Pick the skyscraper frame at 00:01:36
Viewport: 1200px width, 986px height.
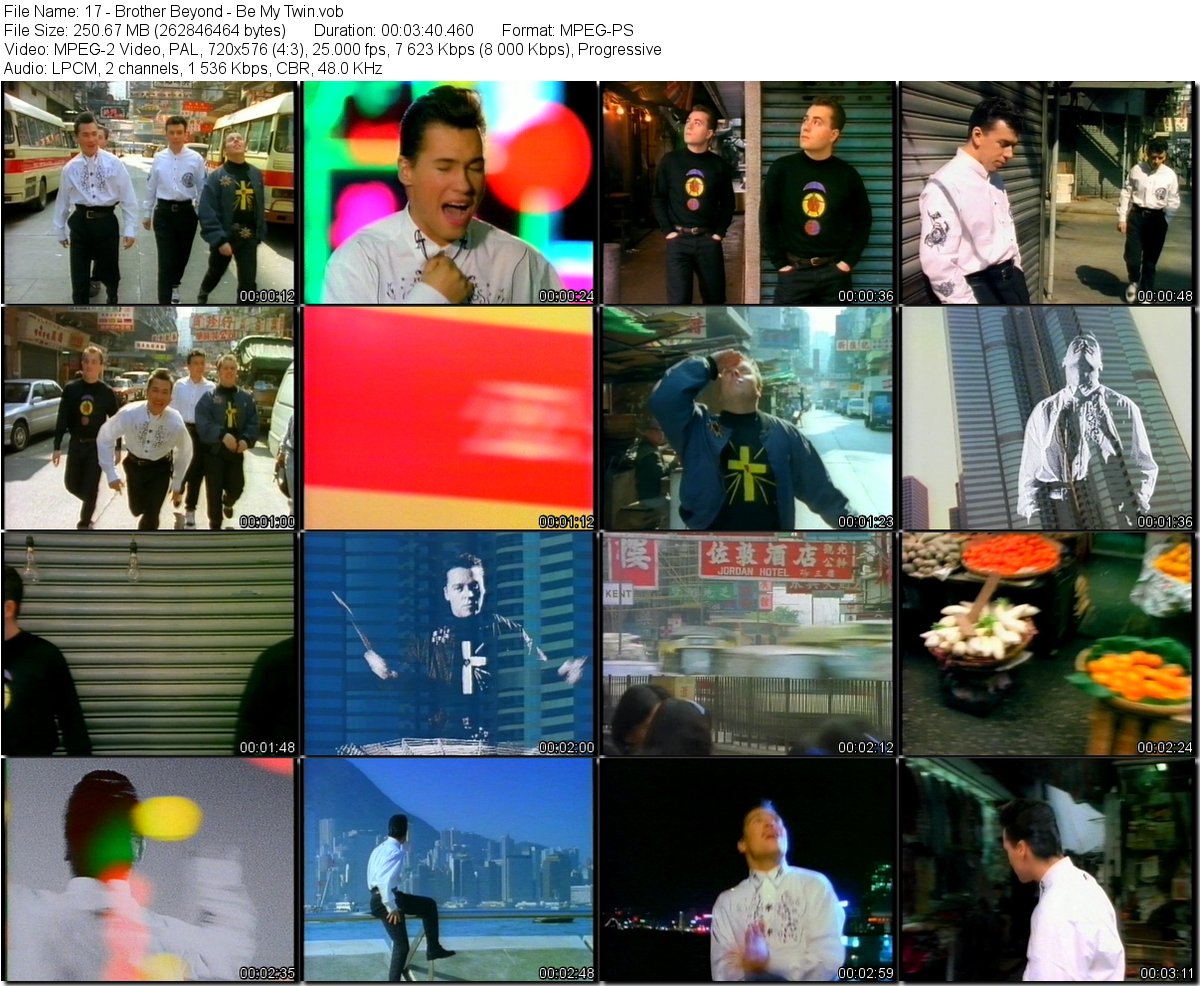pos(1047,418)
